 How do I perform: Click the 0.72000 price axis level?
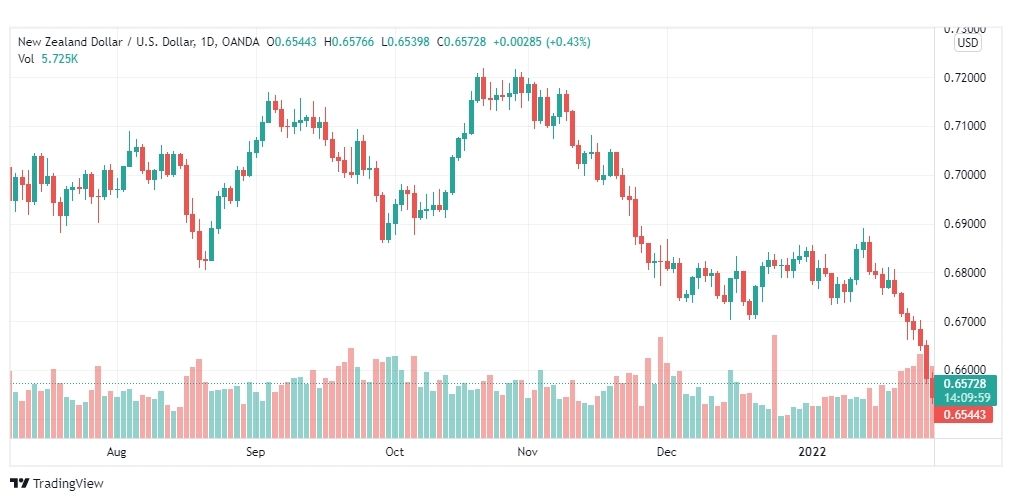[966, 77]
